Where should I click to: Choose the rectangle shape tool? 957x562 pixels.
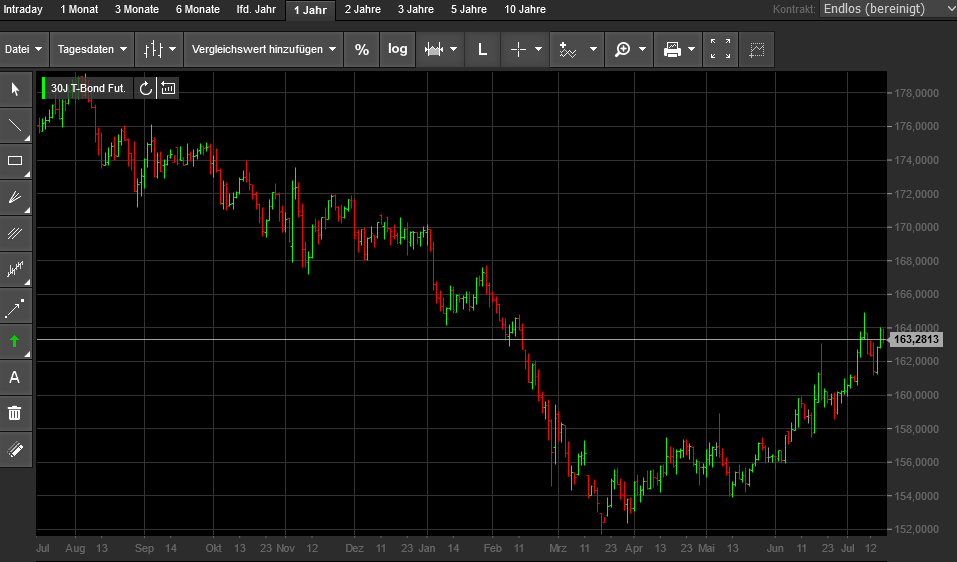(15, 161)
